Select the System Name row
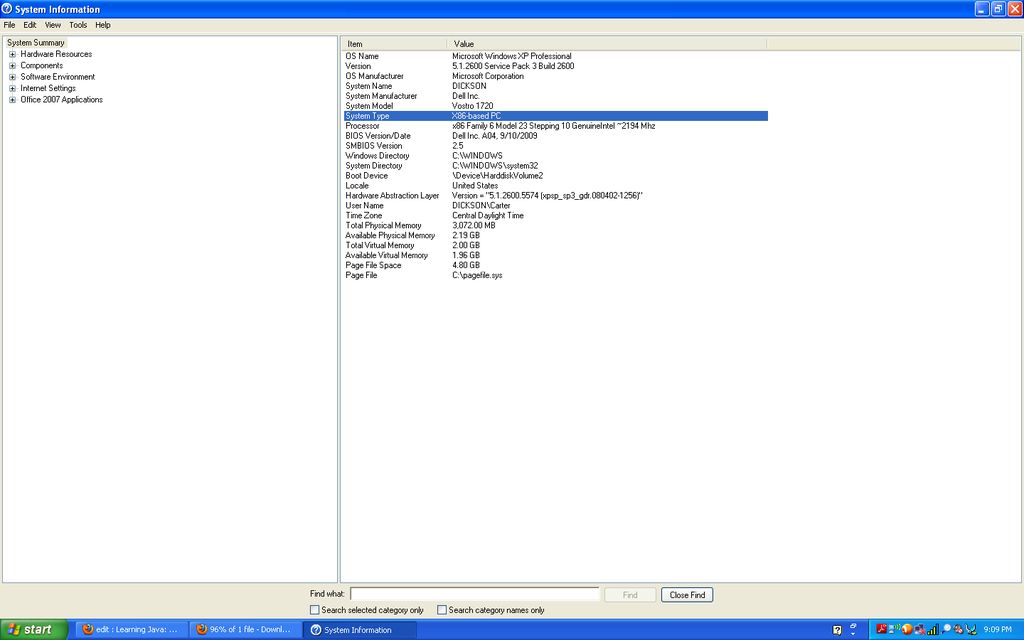Viewport: 1024px width, 640px height. (x=556, y=86)
